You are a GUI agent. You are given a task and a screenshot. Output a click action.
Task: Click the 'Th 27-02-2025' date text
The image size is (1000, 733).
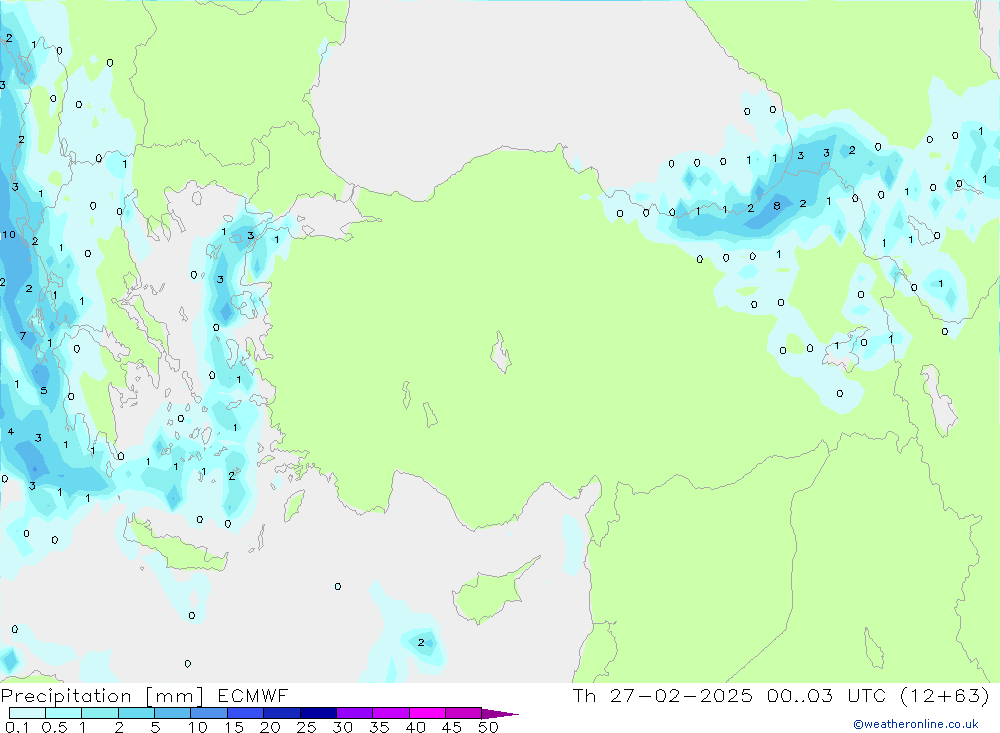663,696
